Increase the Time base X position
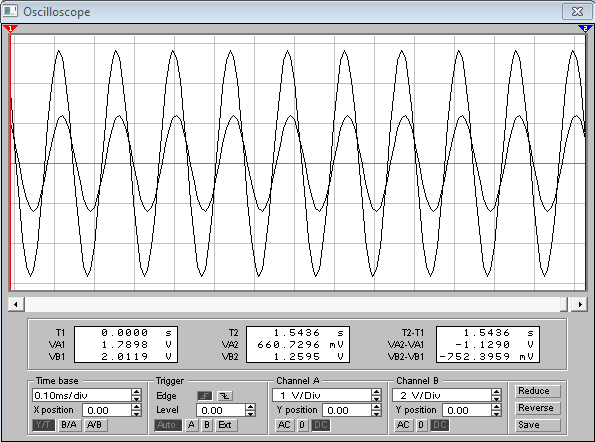 137,407
